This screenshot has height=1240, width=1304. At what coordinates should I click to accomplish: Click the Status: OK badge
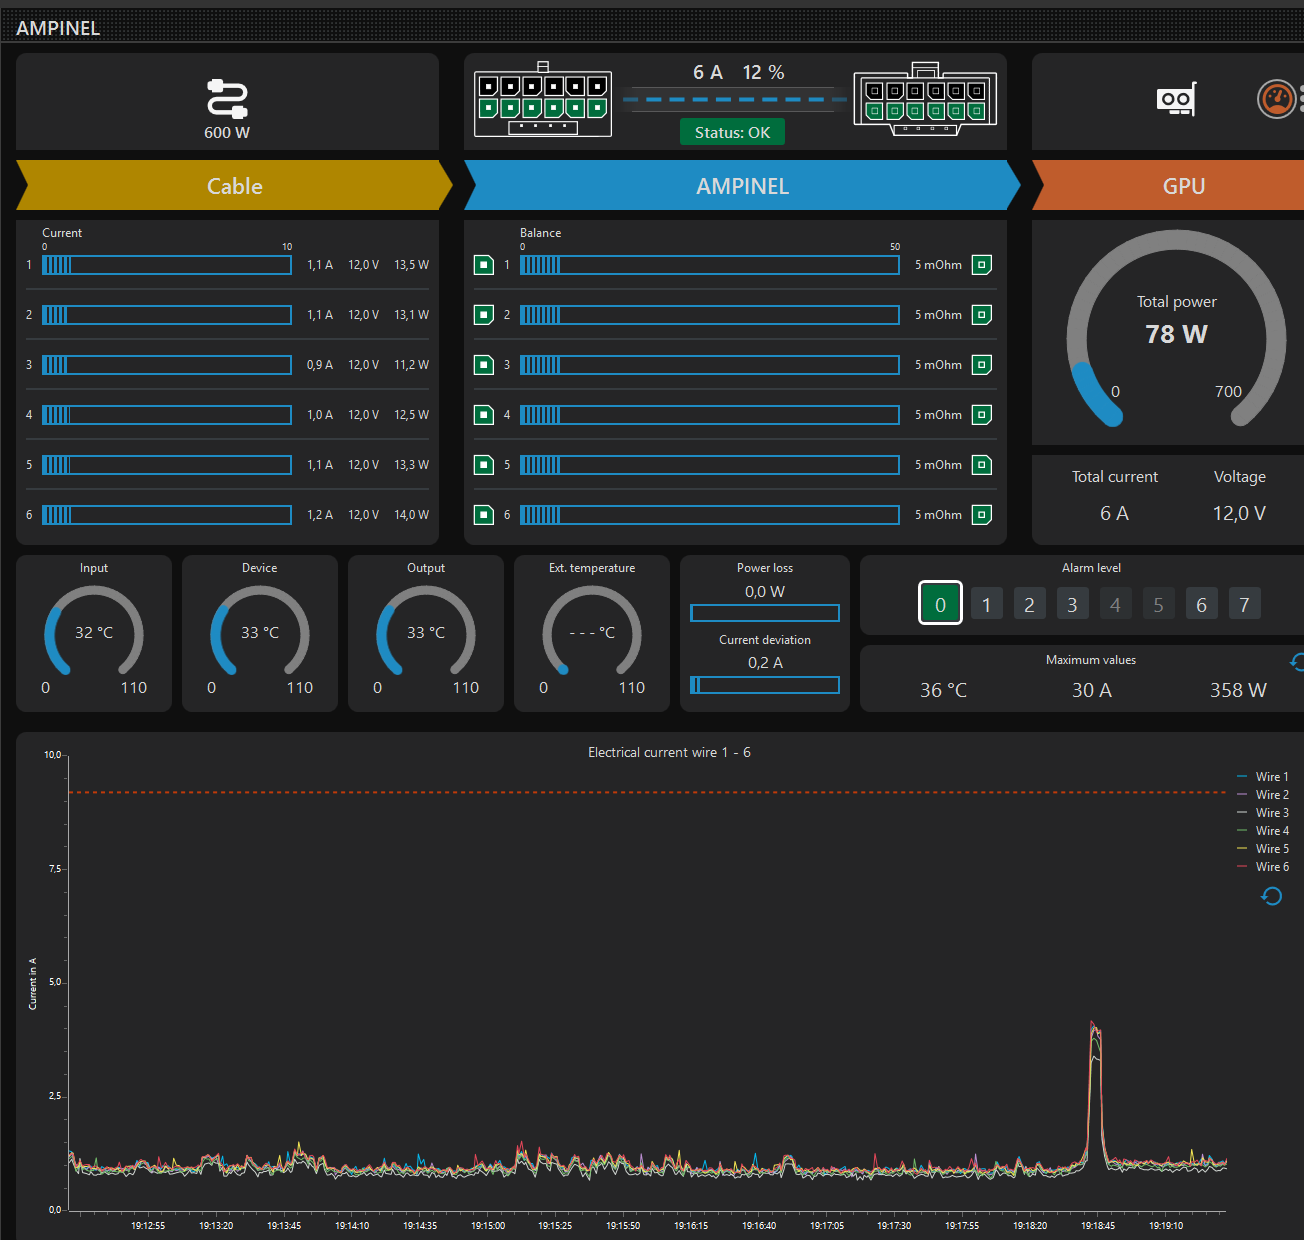pyautogui.click(x=732, y=132)
